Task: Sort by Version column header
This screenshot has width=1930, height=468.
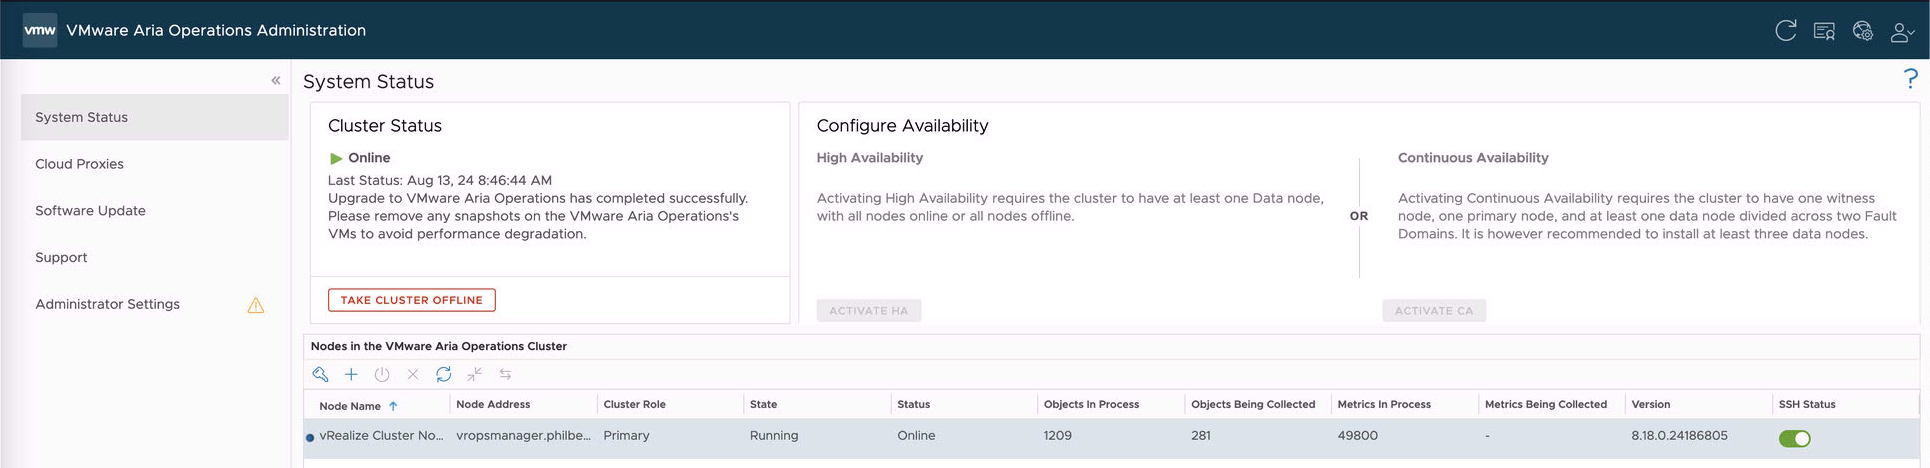Action: pos(1651,404)
